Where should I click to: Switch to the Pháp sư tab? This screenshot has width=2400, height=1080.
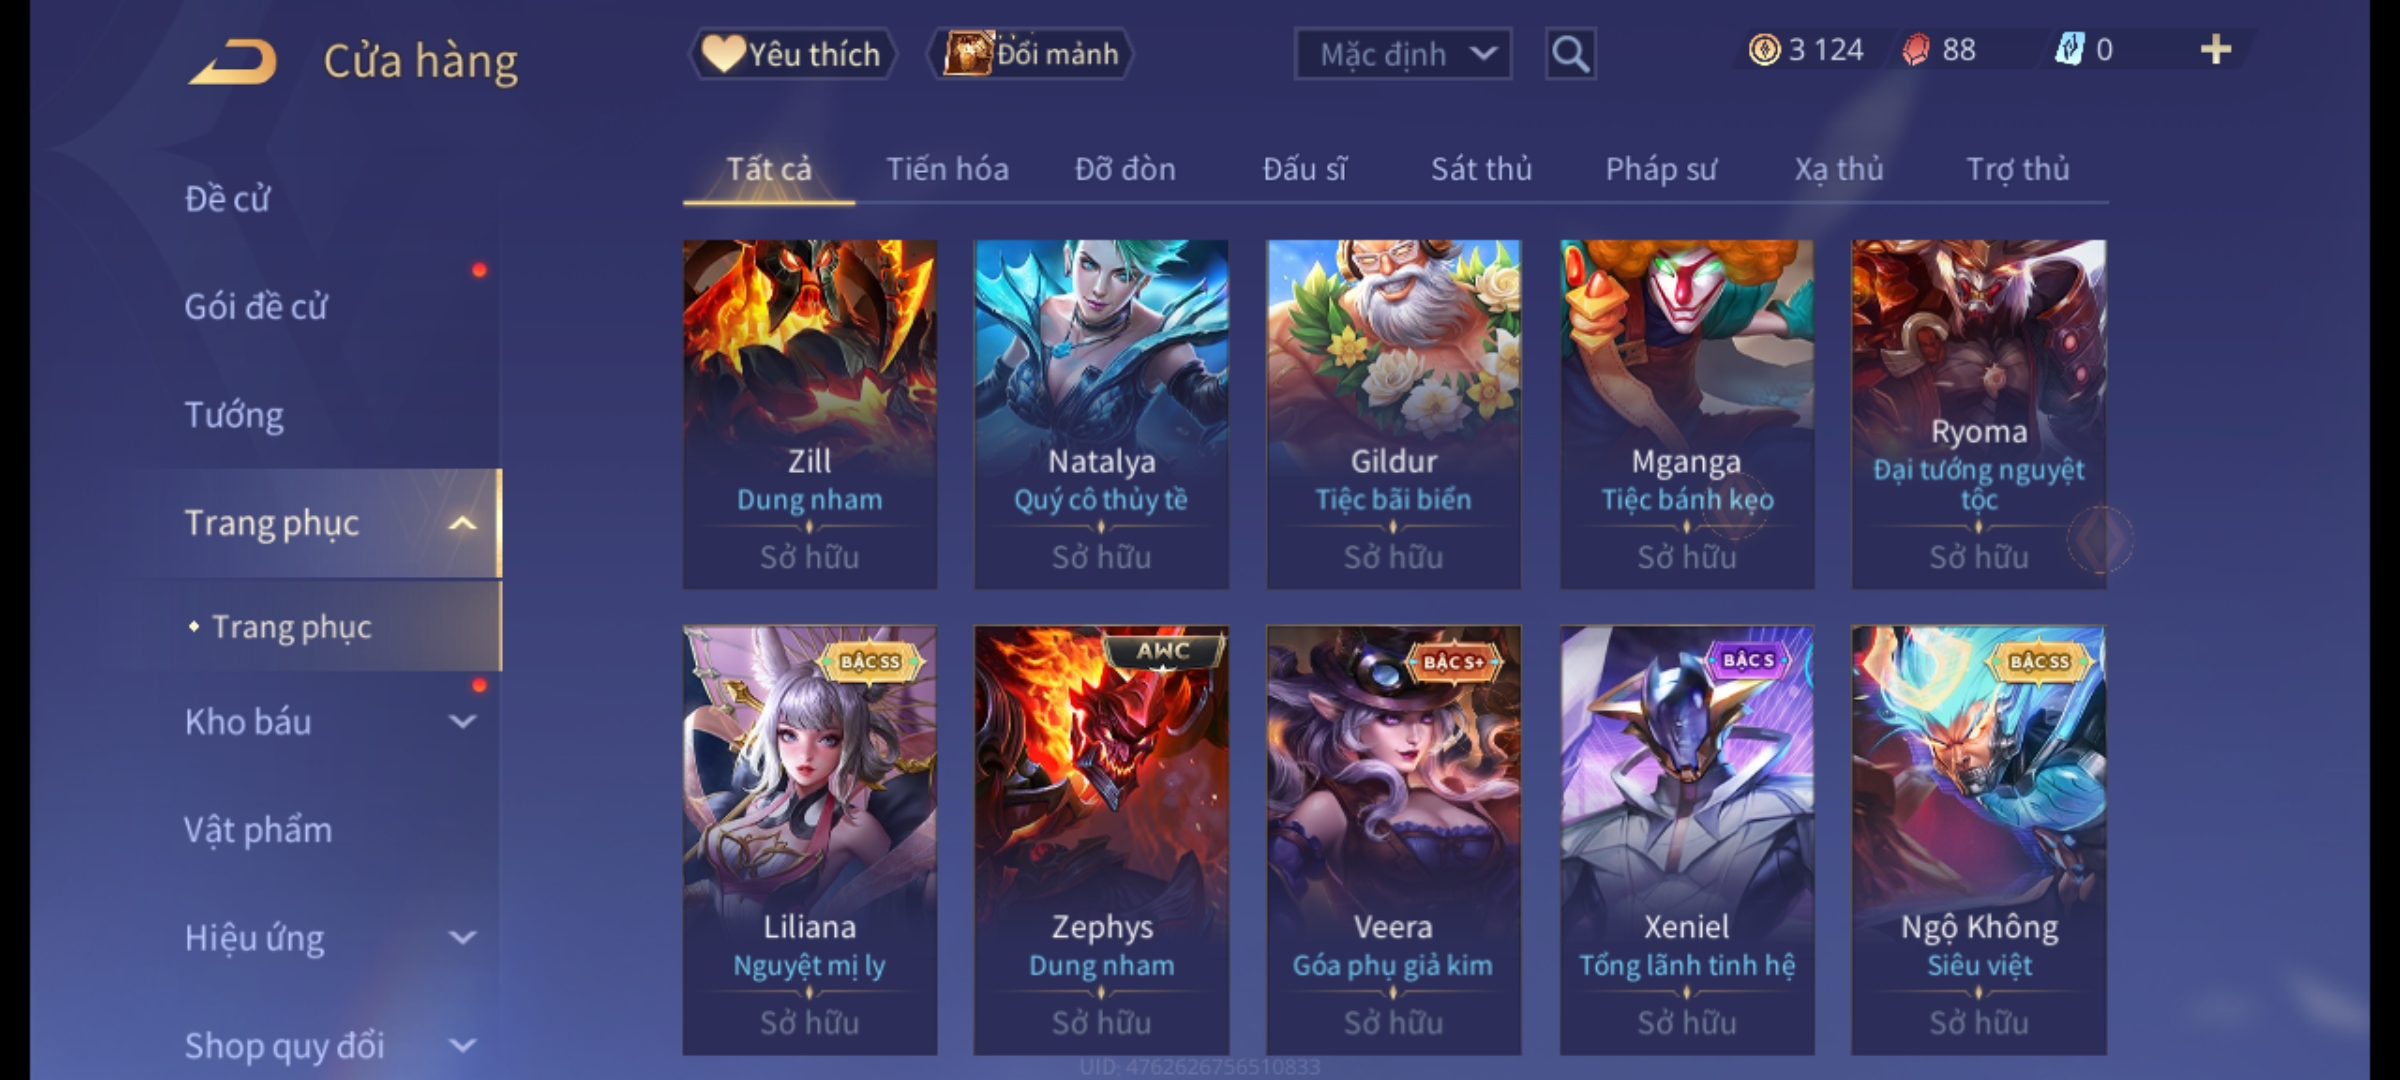(1661, 169)
